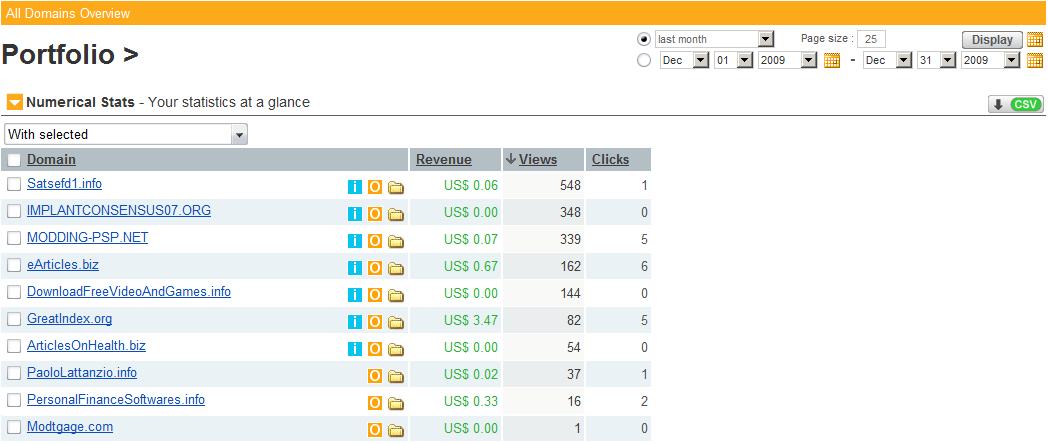Sort the table by Clicks column

click(x=610, y=159)
